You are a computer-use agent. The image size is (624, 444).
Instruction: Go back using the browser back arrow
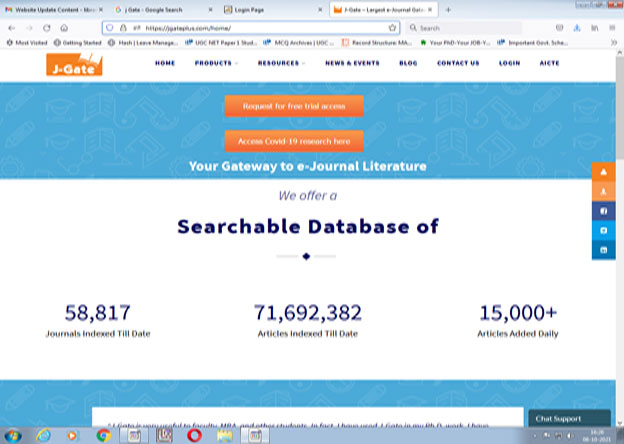tap(12, 28)
